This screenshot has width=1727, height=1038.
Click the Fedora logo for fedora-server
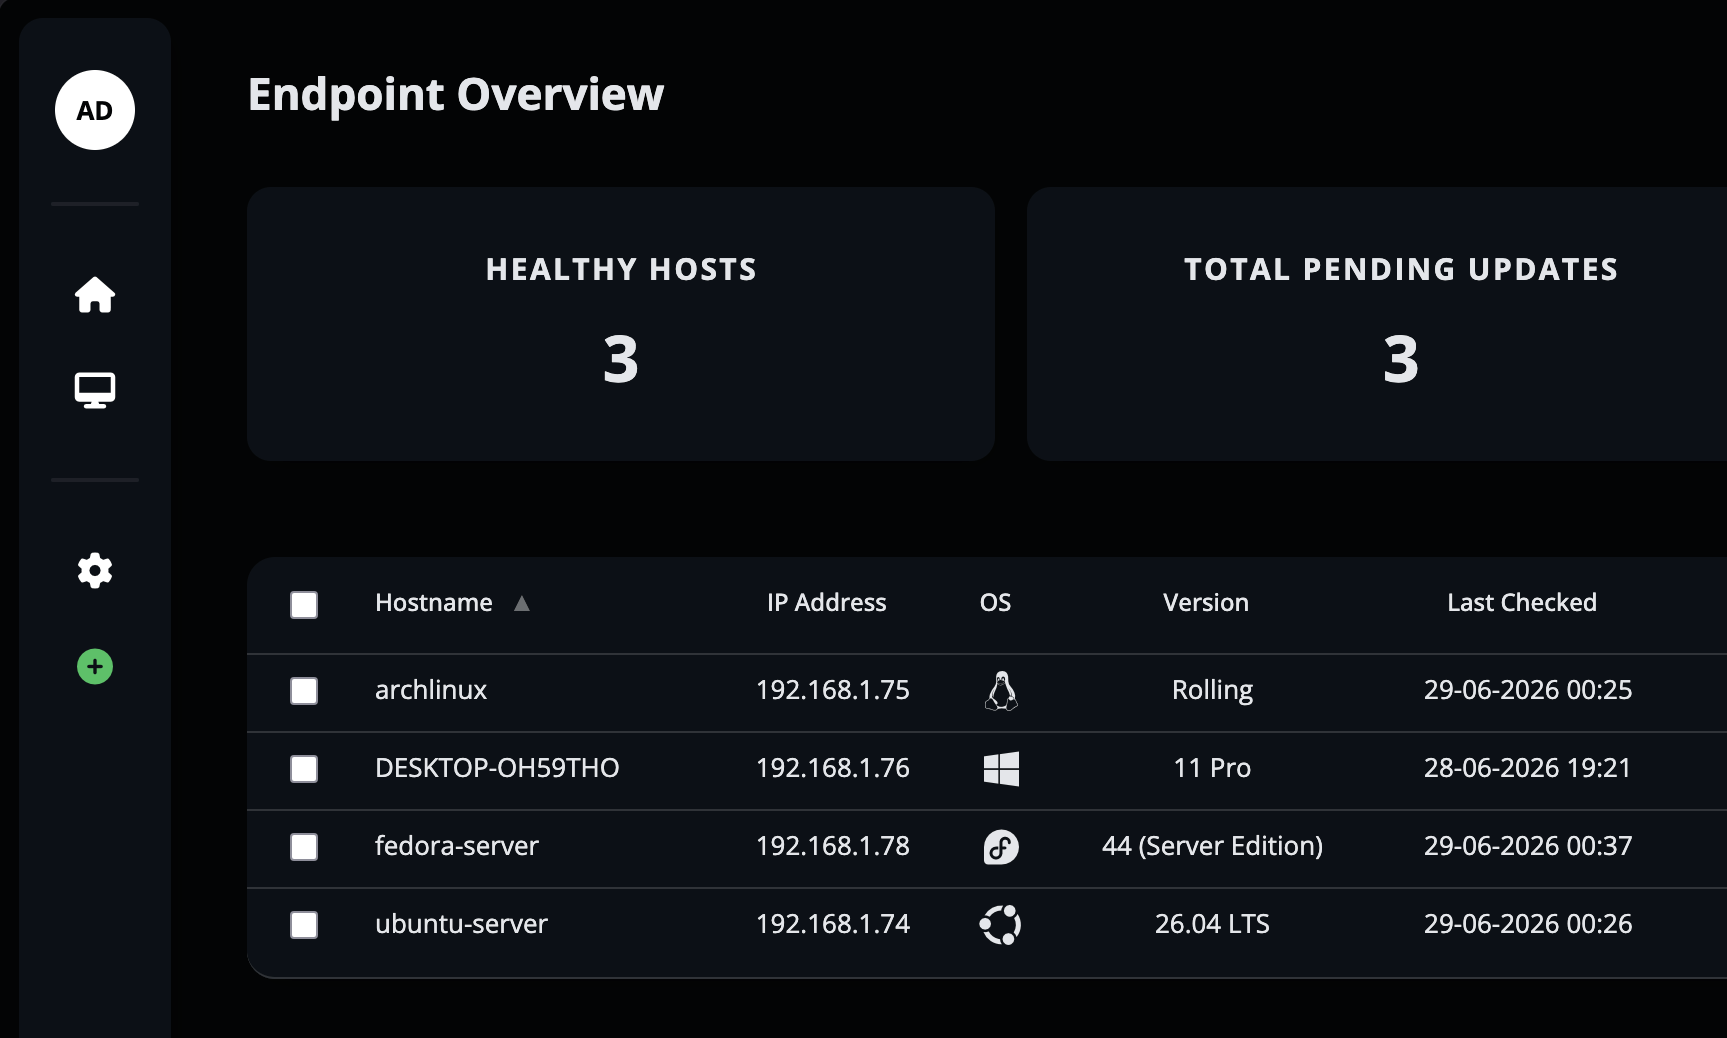[1001, 847]
